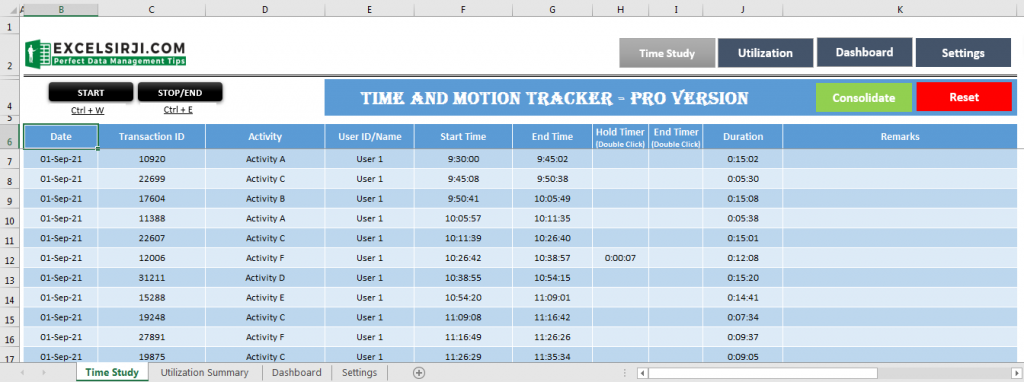Select the Hold Timer header cell
The width and height of the screenshot is (1024, 382).
click(620, 136)
